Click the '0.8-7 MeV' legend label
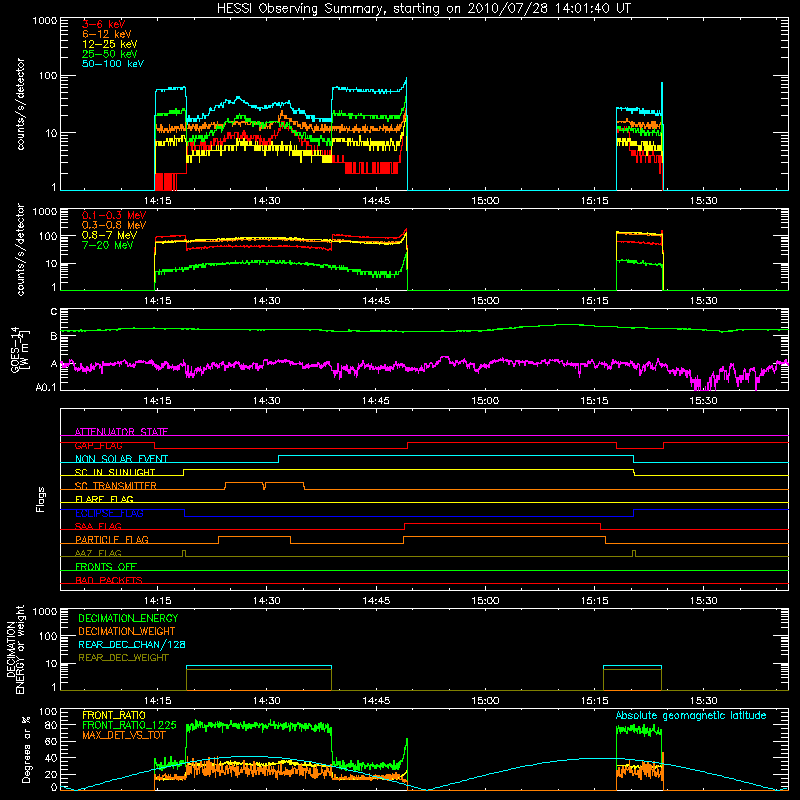 [109, 235]
